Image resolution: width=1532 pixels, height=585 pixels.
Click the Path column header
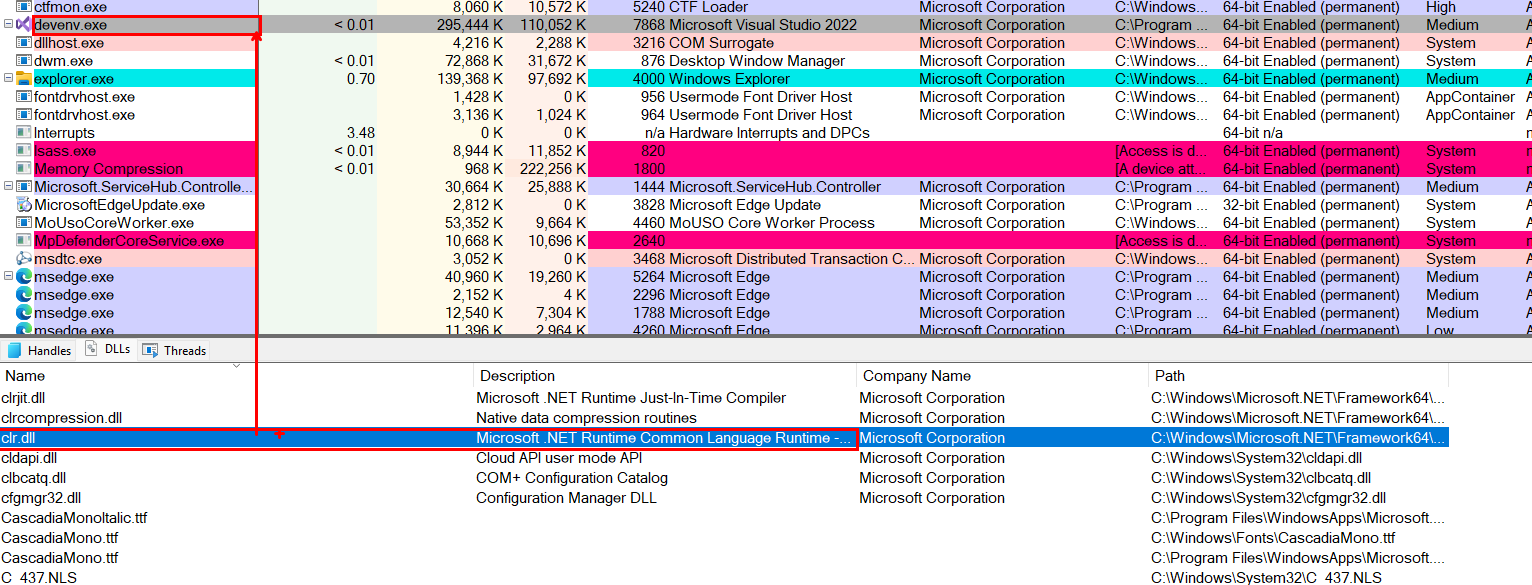click(x=1169, y=376)
